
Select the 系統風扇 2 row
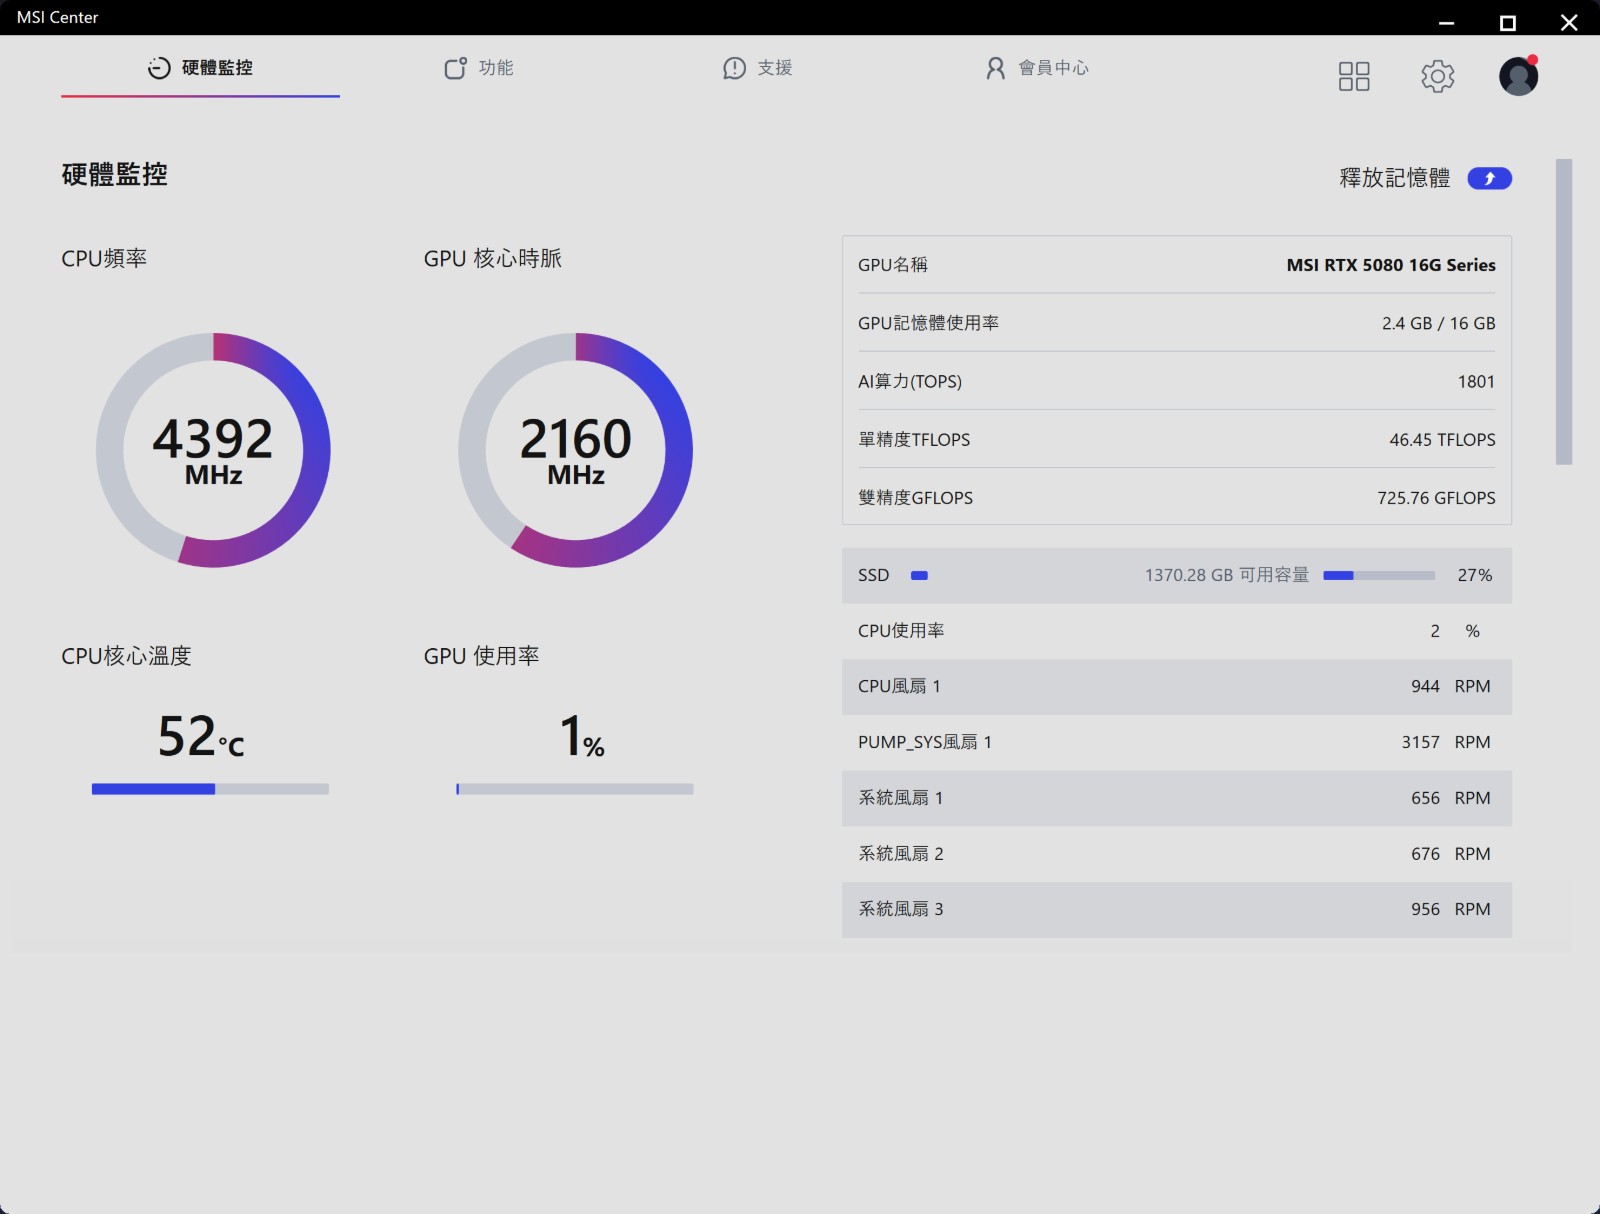click(1176, 853)
